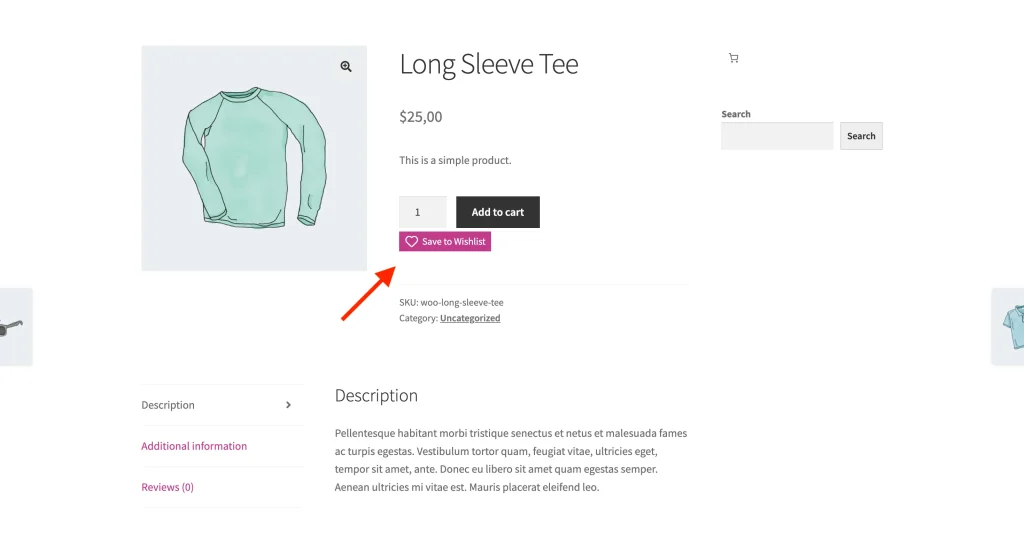This screenshot has height=557, width=1024.
Task: Focus the sidebar search text field
Action: pyautogui.click(x=777, y=136)
